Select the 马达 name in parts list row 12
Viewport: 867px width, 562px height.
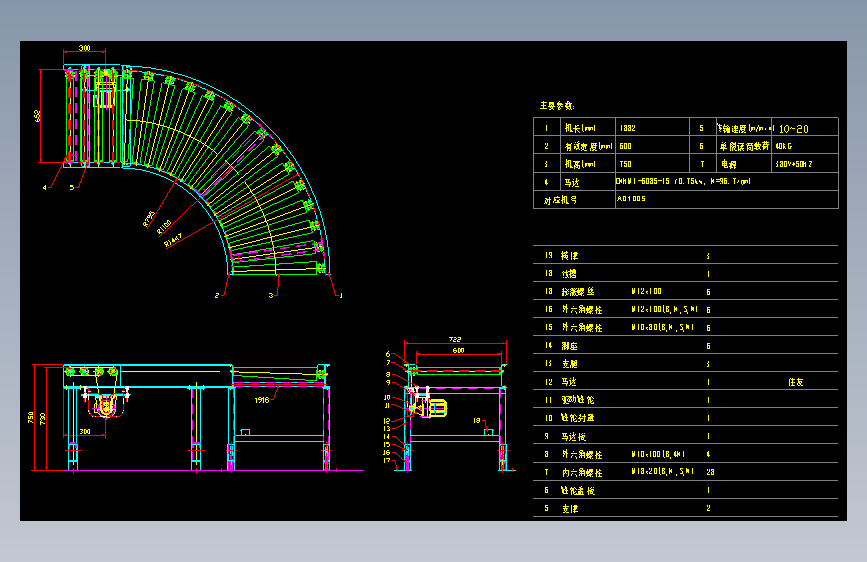click(x=569, y=382)
